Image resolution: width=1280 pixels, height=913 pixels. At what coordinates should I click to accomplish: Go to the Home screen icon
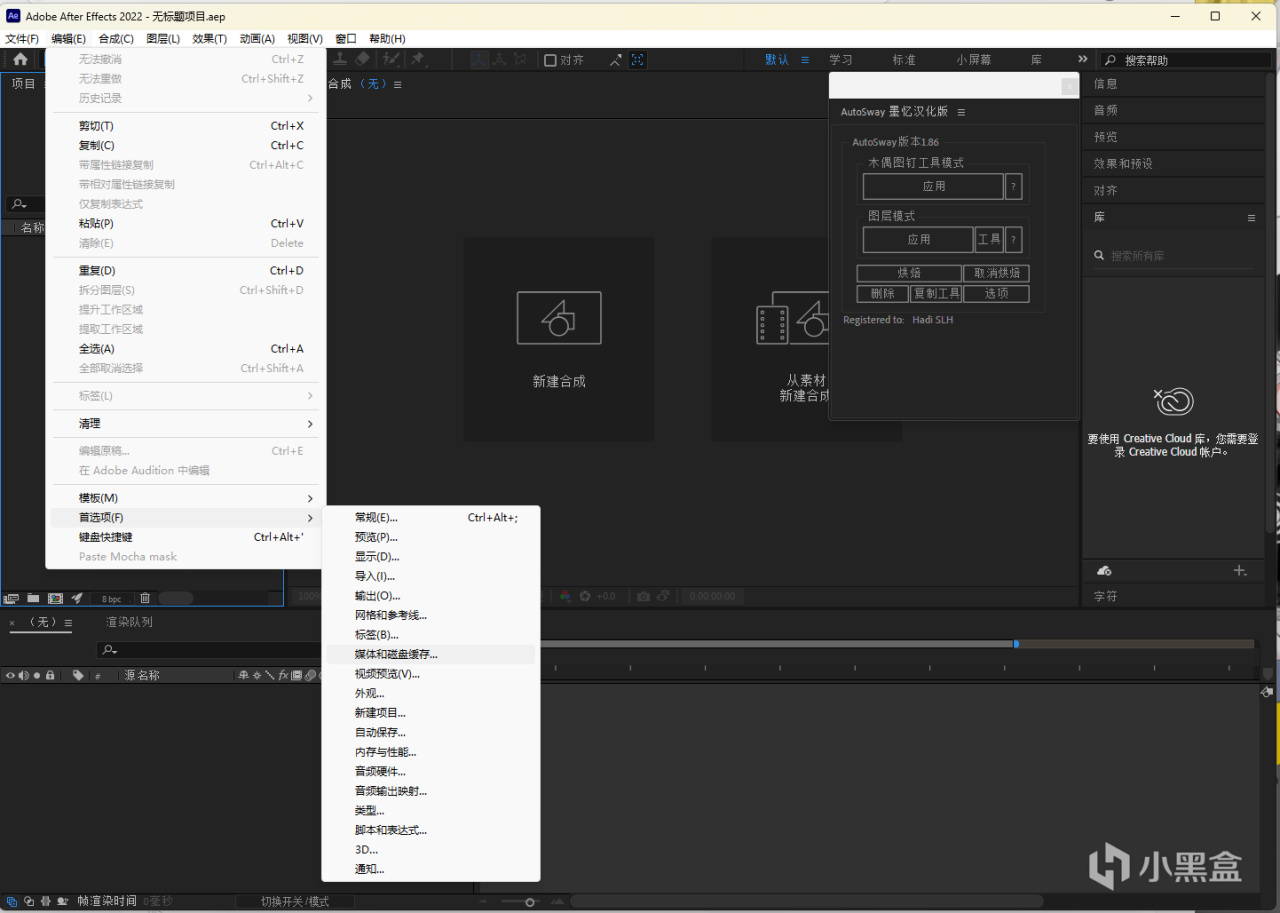(x=20, y=60)
